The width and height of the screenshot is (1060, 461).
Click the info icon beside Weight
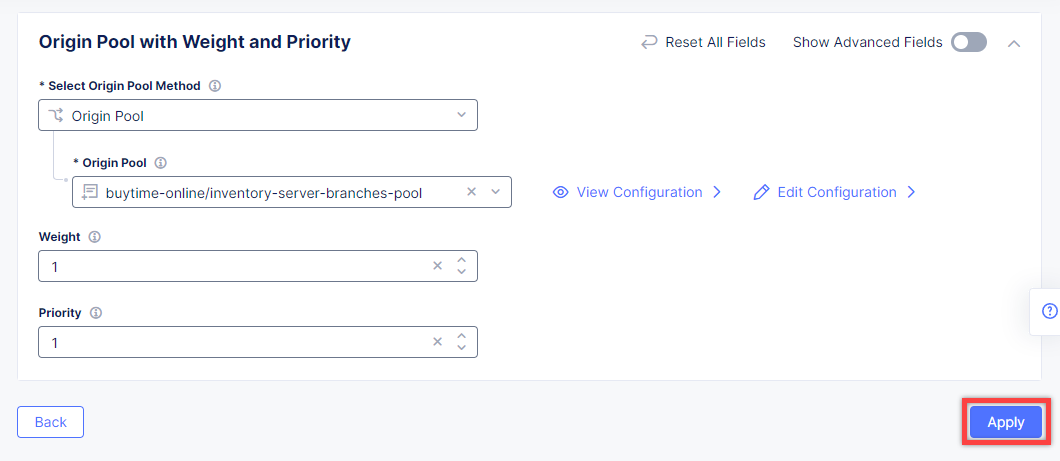[x=95, y=237]
